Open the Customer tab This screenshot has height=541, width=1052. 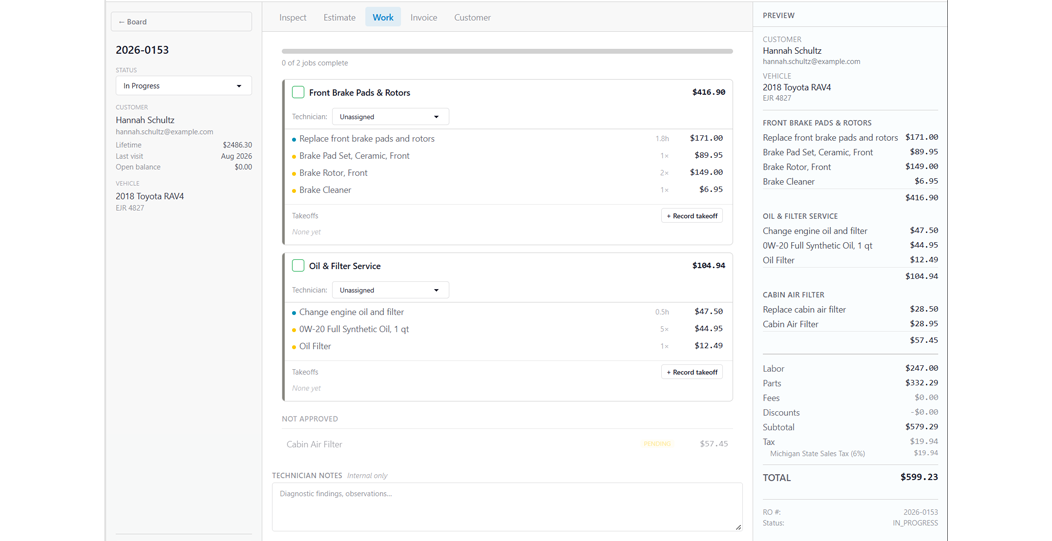(472, 17)
